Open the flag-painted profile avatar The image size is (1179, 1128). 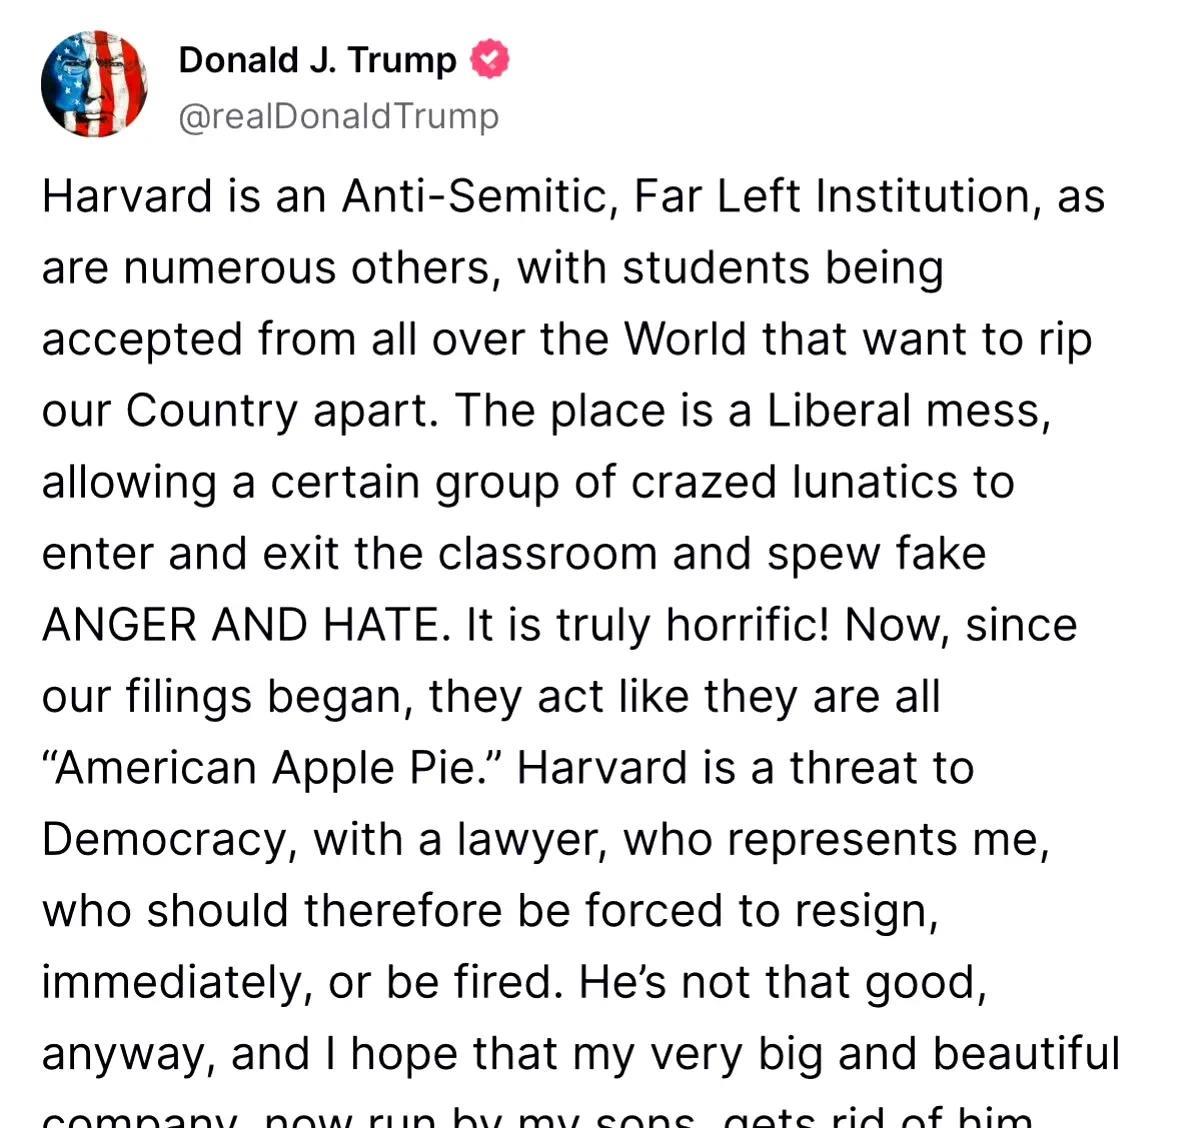94,83
